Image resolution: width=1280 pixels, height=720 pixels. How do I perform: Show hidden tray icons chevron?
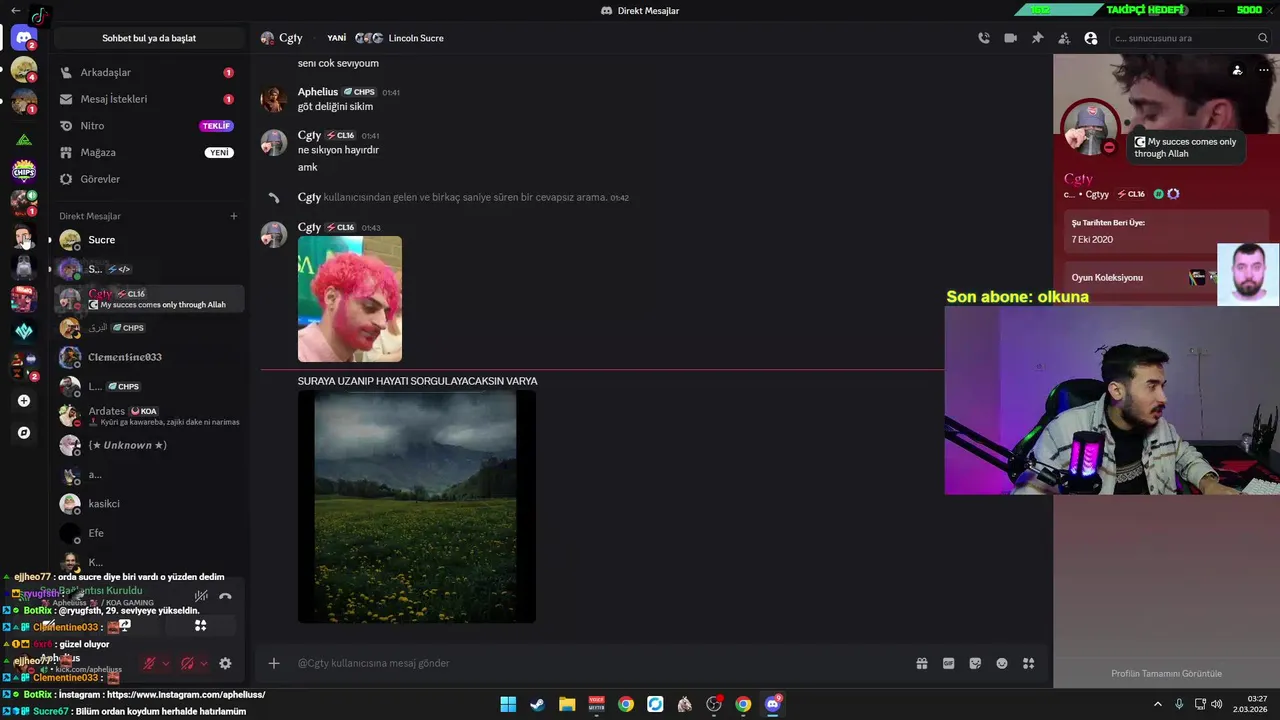1158,704
